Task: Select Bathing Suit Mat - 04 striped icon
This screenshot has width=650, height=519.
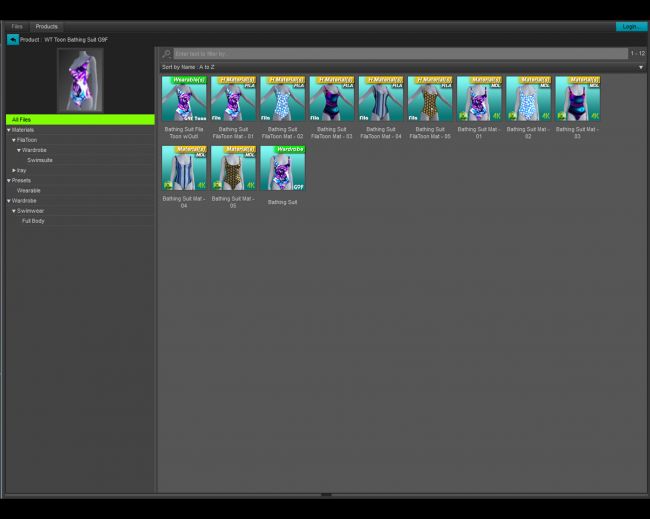Action: (184, 169)
